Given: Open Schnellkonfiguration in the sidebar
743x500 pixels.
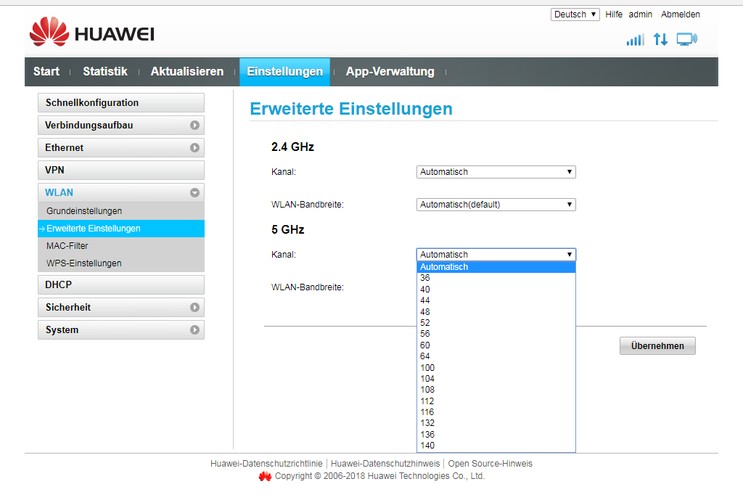Looking at the screenshot, I should pos(121,103).
